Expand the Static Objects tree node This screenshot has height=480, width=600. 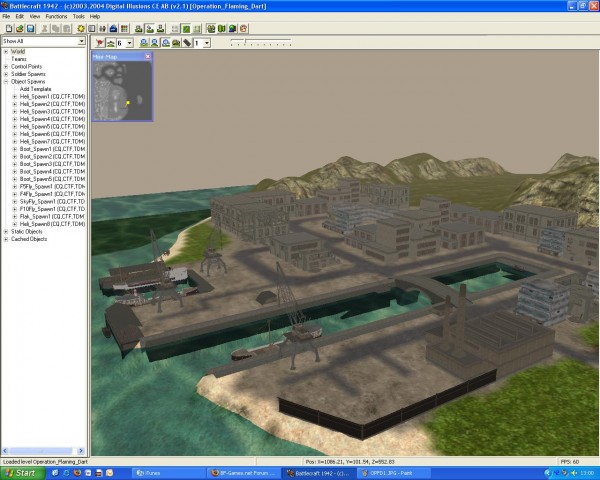tap(6, 231)
